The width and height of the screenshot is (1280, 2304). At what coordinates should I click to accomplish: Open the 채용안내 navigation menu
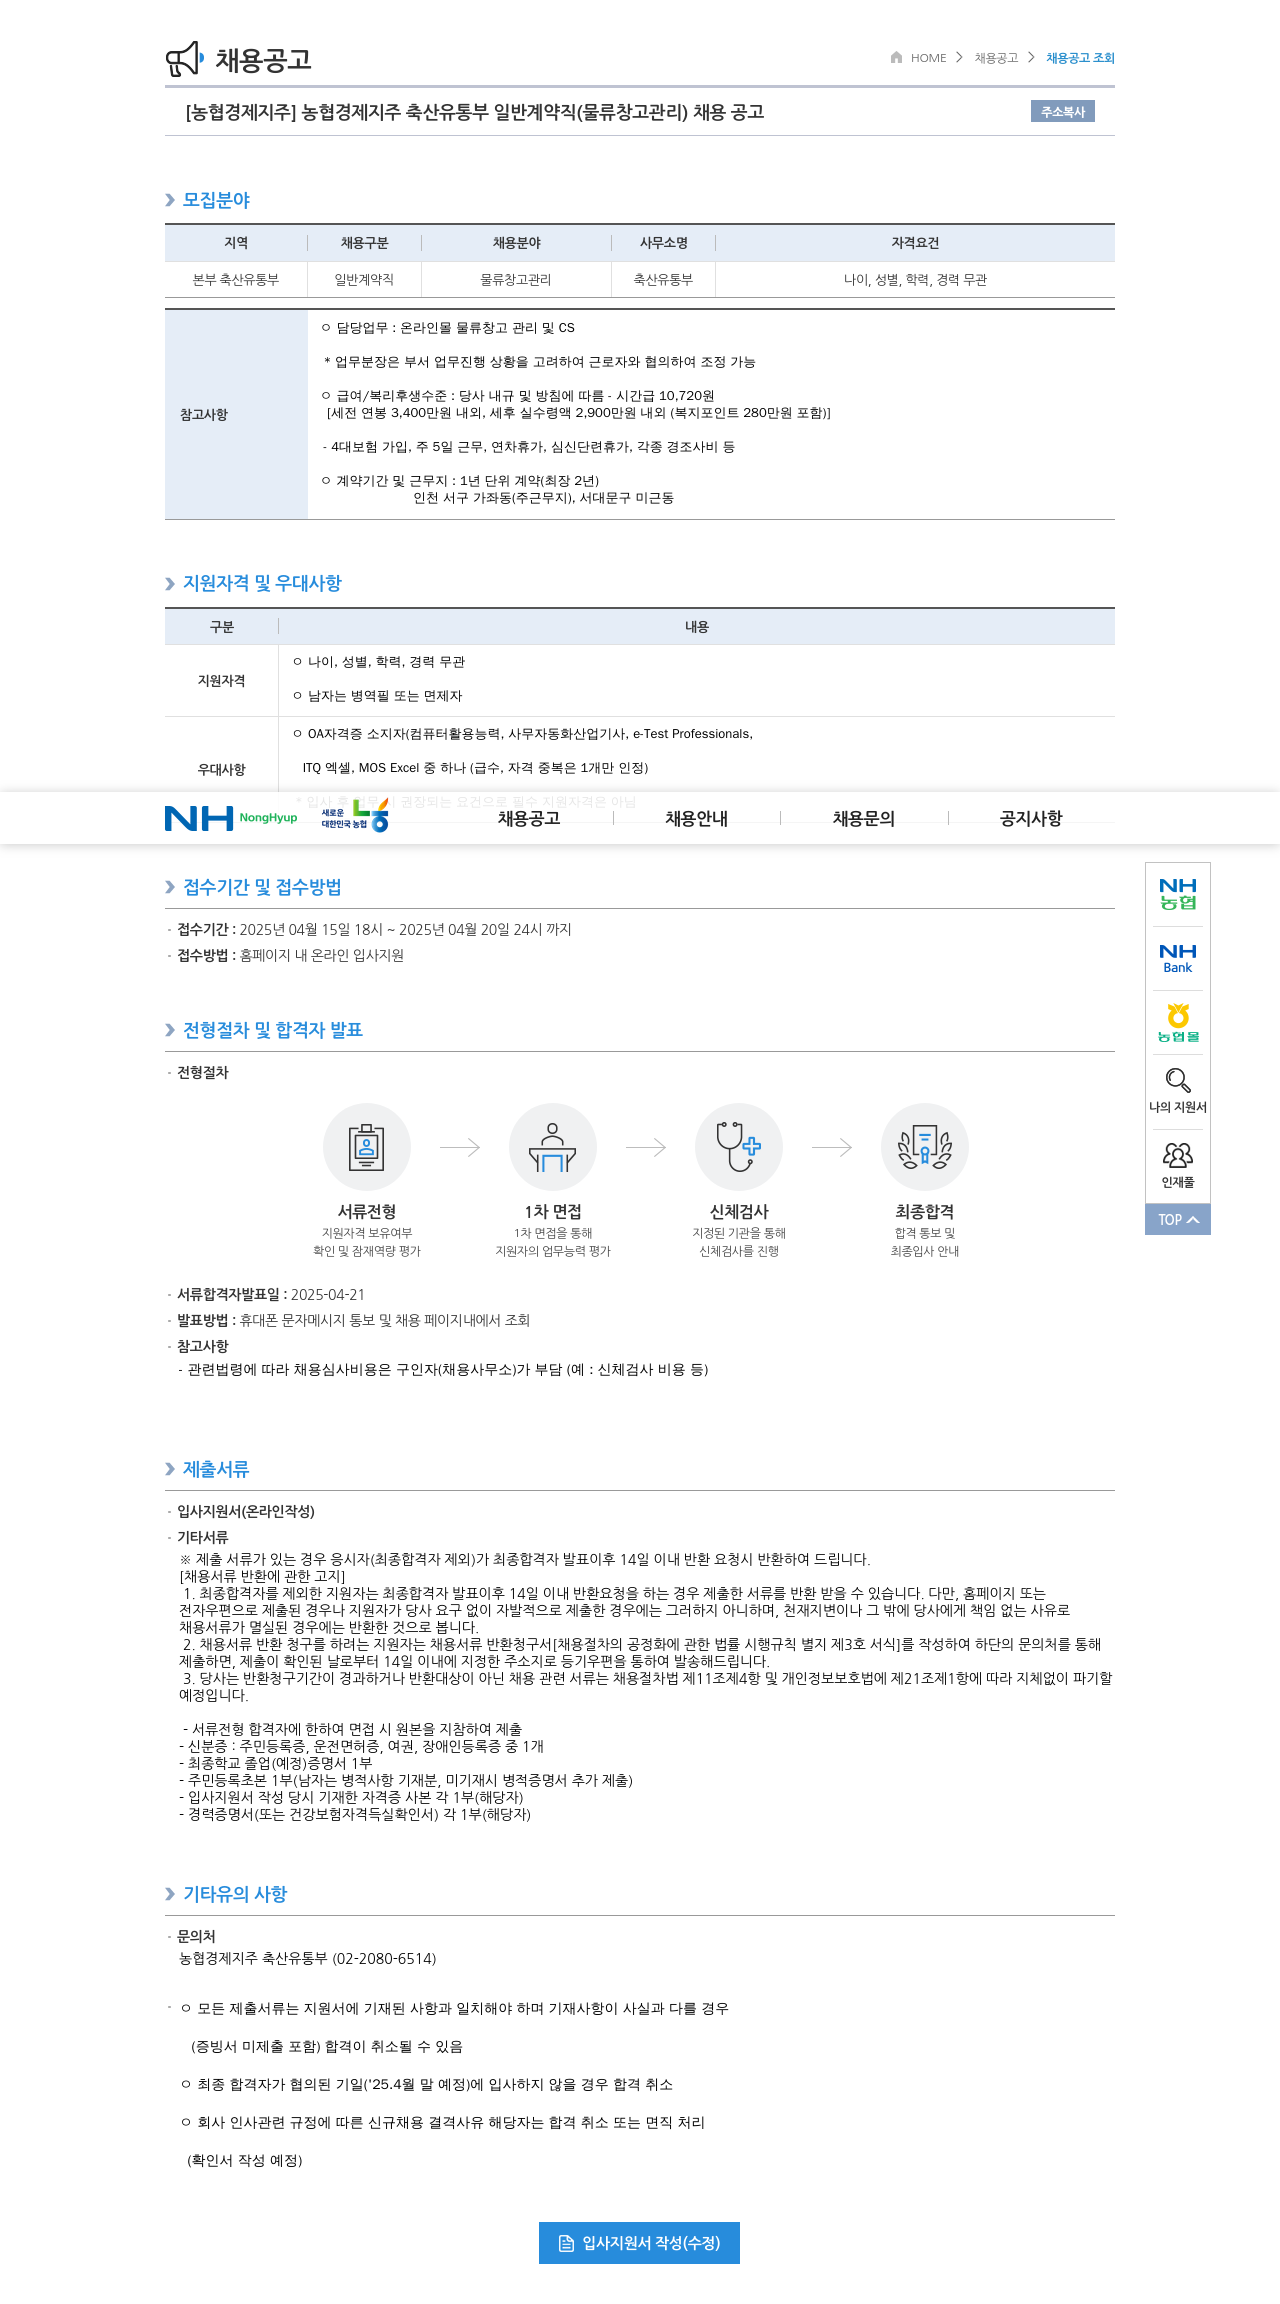point(697,818)
